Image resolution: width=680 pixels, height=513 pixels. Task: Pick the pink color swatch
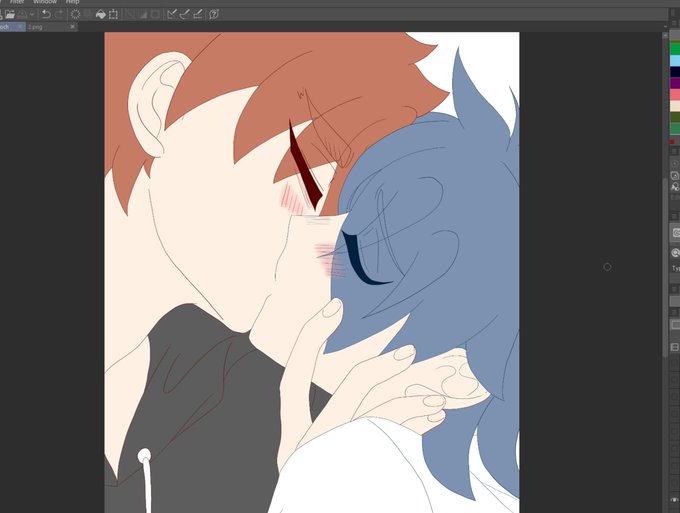675,95
